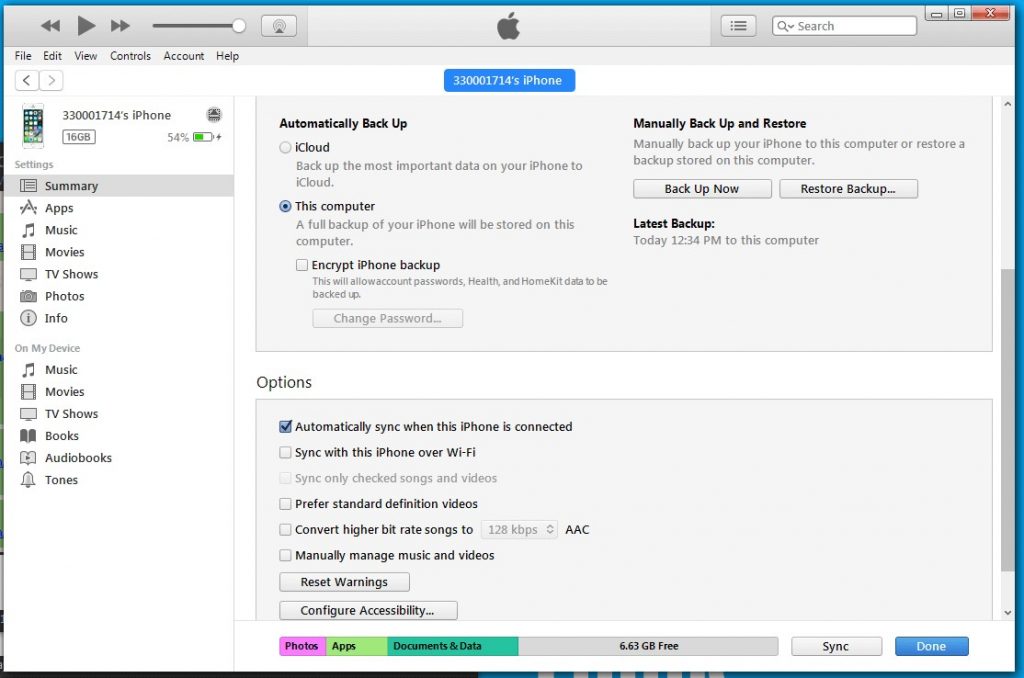Screen dimensions: 1024x678
Task: Open the Edit menu
Action: click(52, 56)
